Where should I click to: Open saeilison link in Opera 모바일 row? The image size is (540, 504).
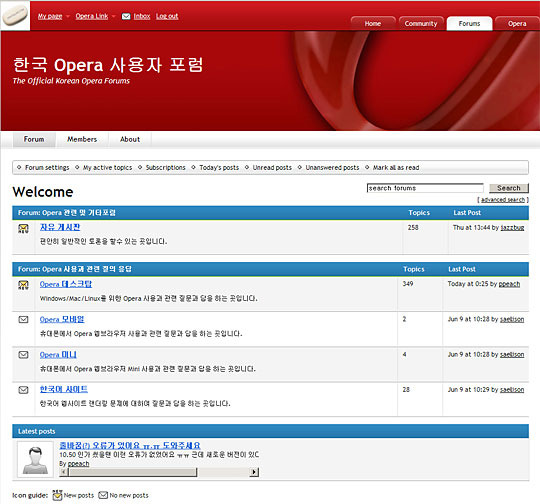(512, 320)
